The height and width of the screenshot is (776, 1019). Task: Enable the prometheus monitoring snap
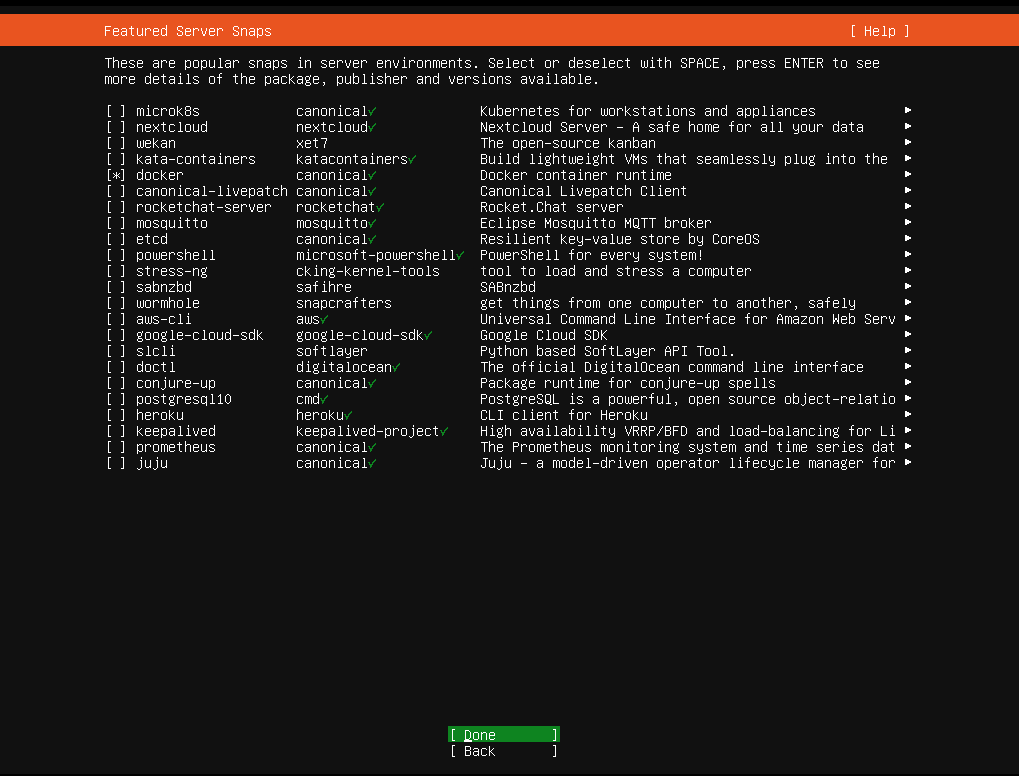115,447
